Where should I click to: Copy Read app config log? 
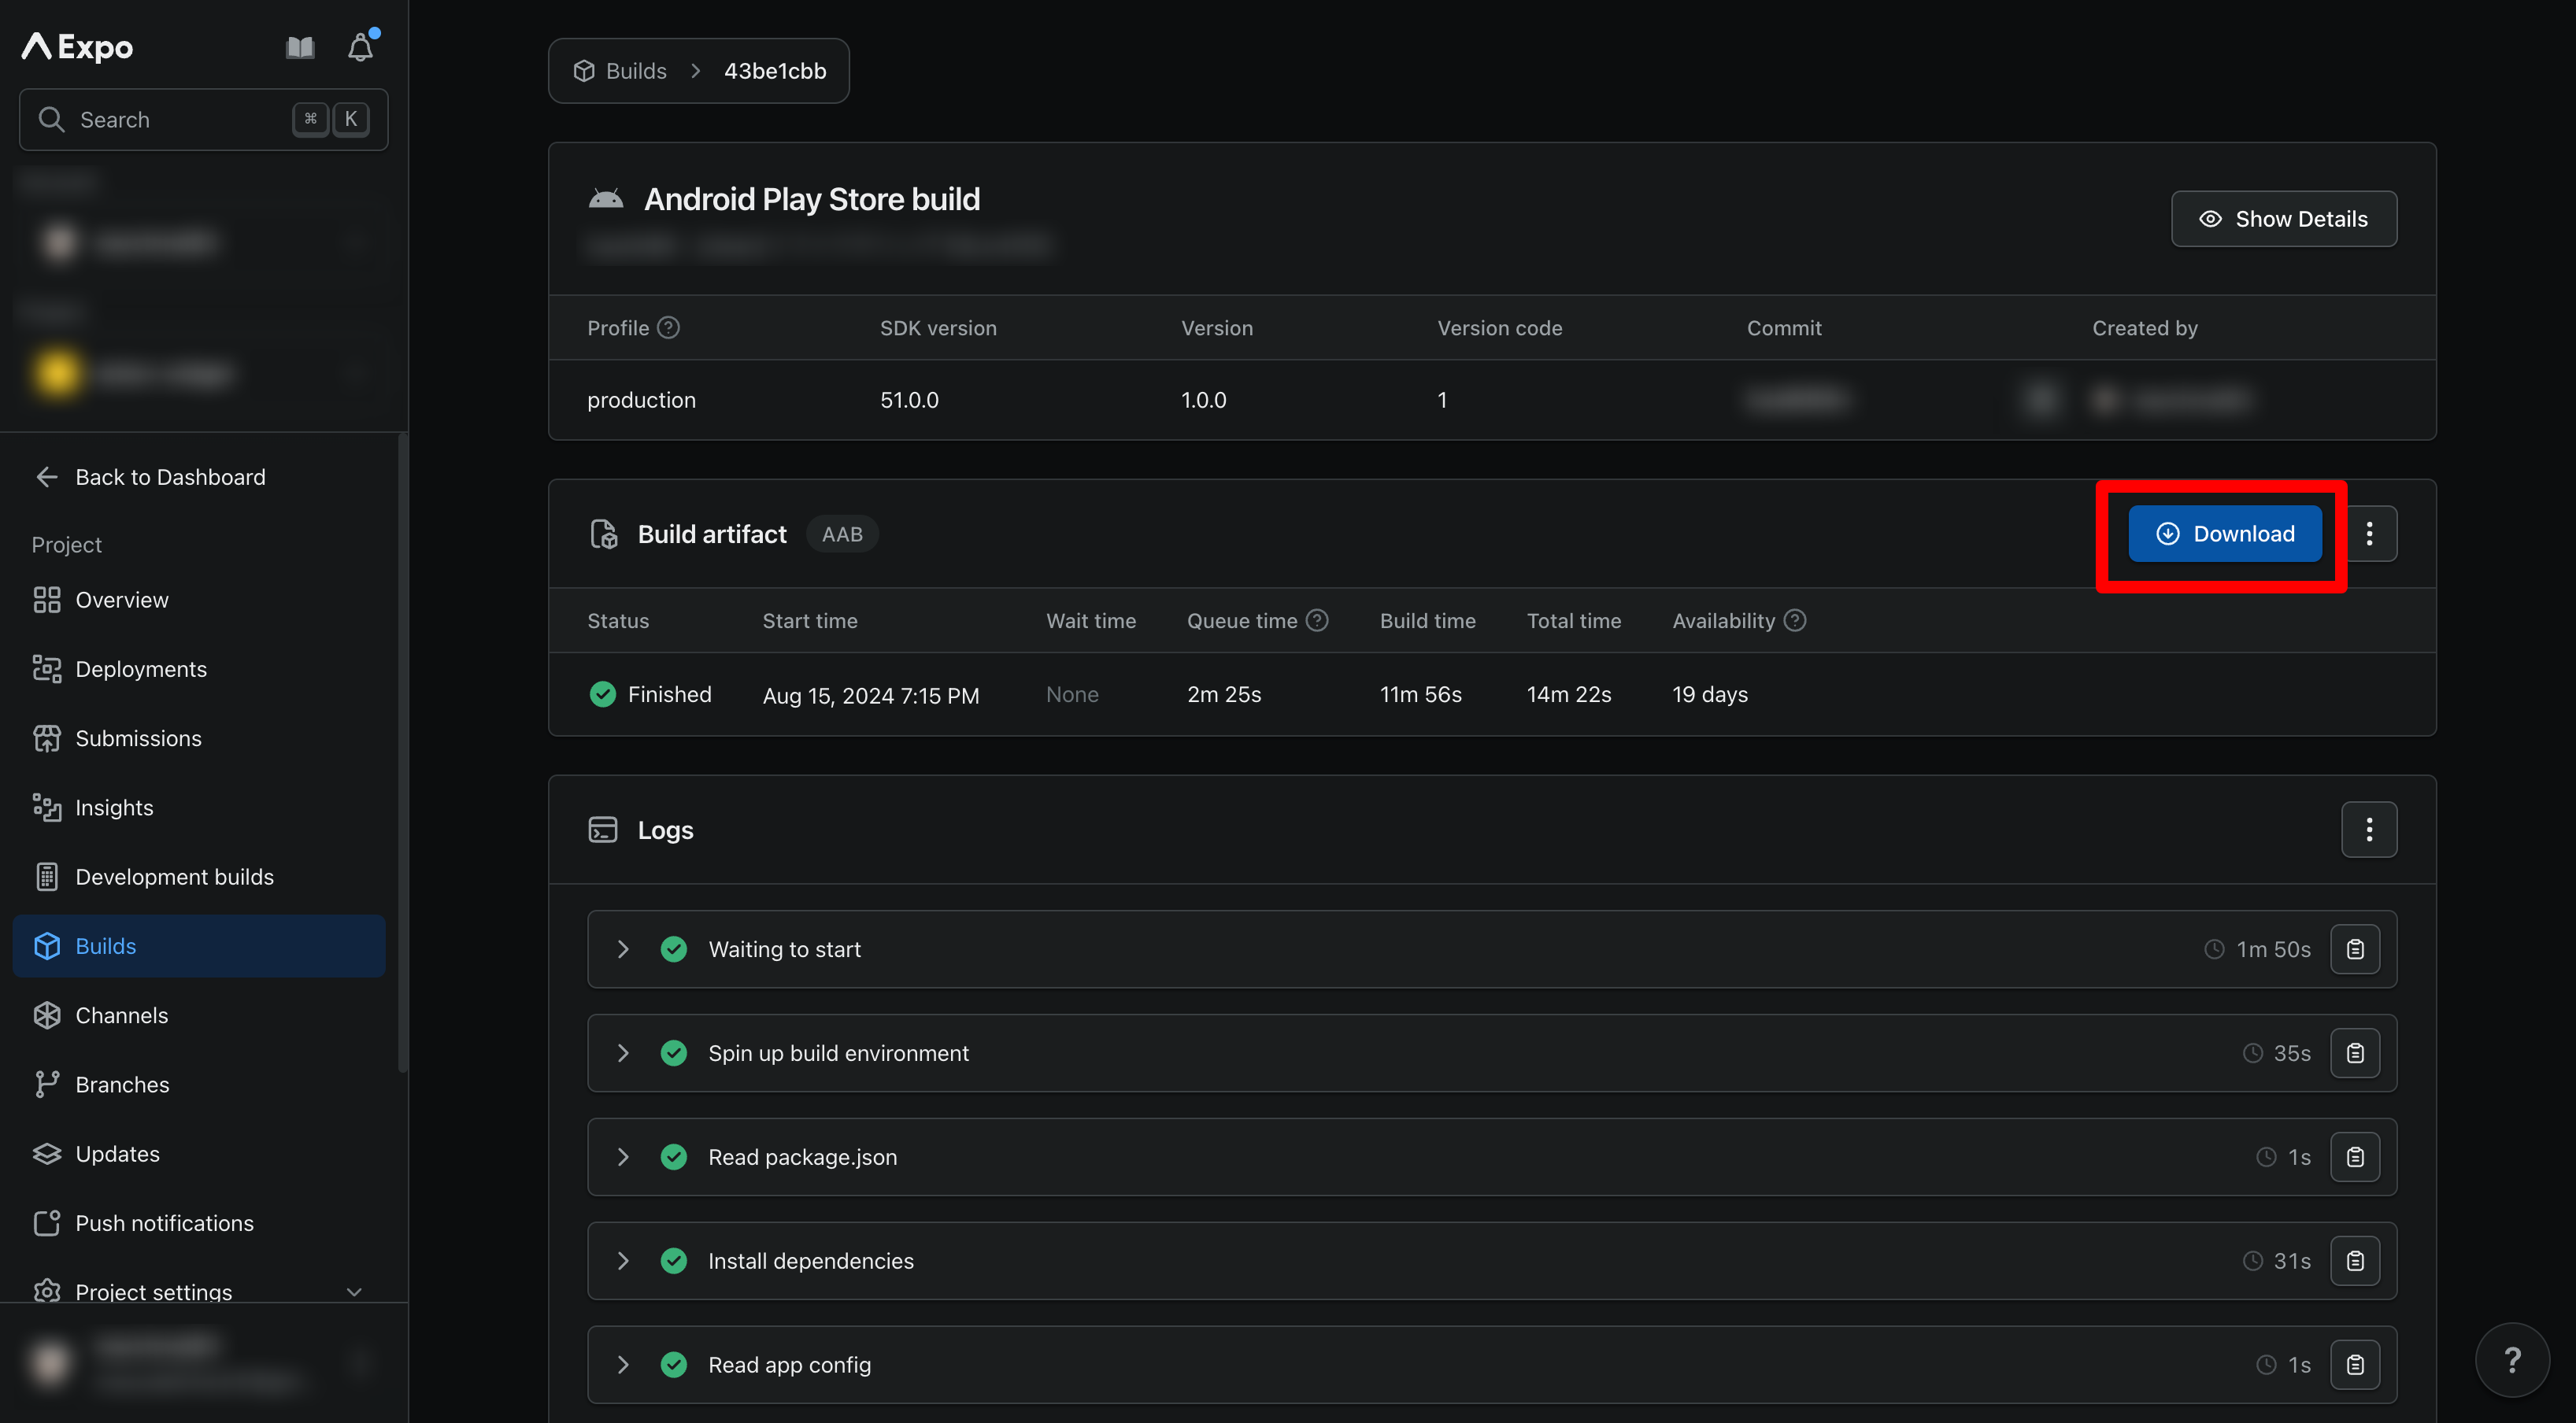2355,1365
